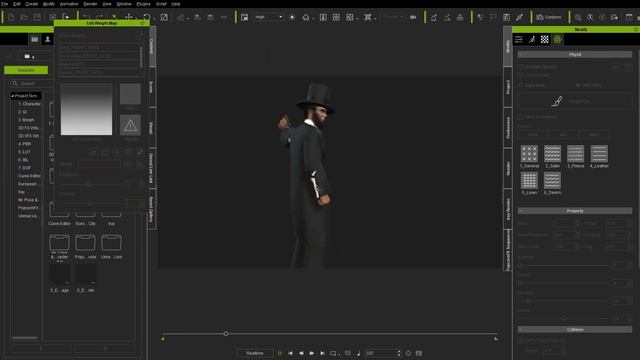Image resolution: width=640 pixels, height=360 pixels.
Task: Open the Home view dropdown arrow
Action: 313,18
